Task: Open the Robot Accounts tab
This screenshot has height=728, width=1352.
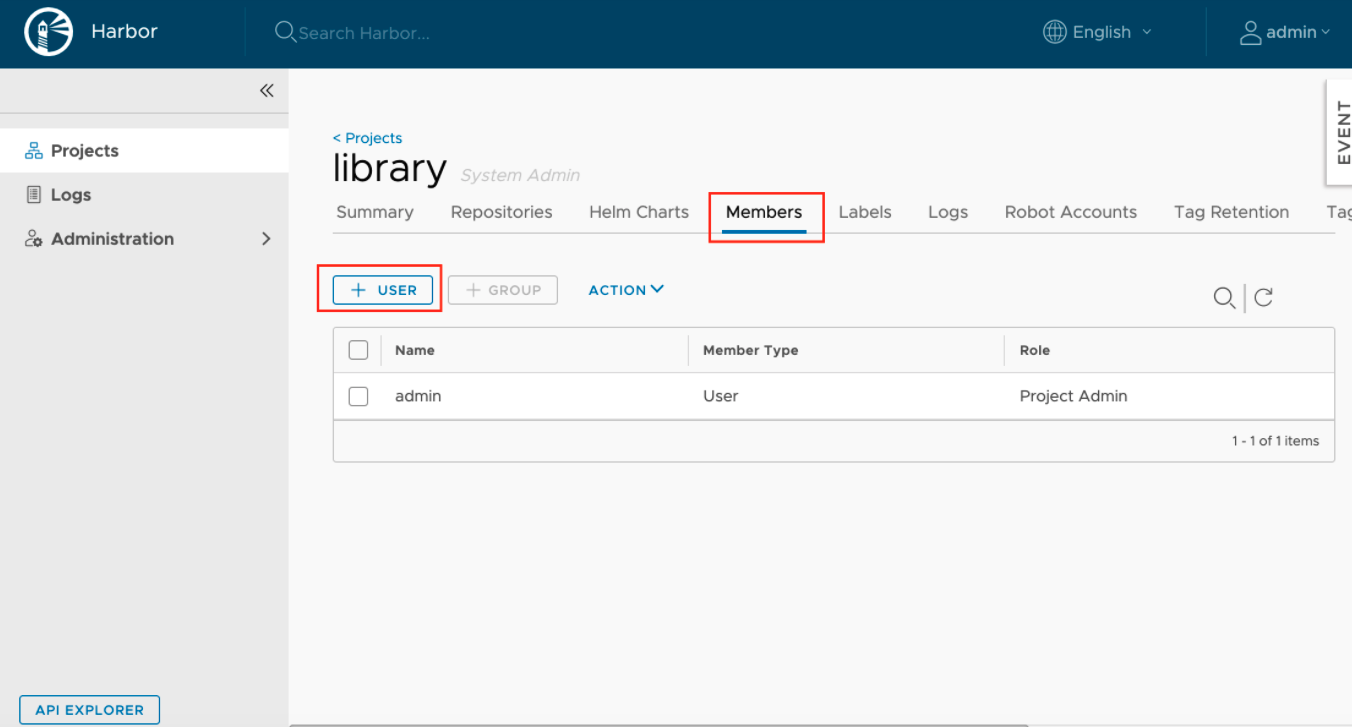Action: coord(1070,212)
